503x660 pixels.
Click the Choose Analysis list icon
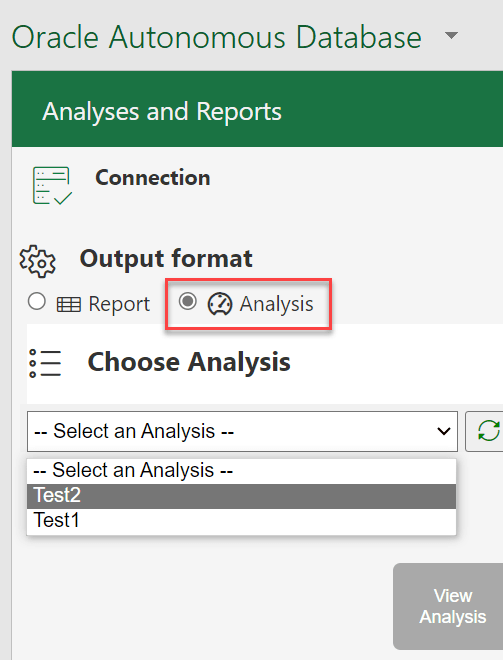pos(45,363)
